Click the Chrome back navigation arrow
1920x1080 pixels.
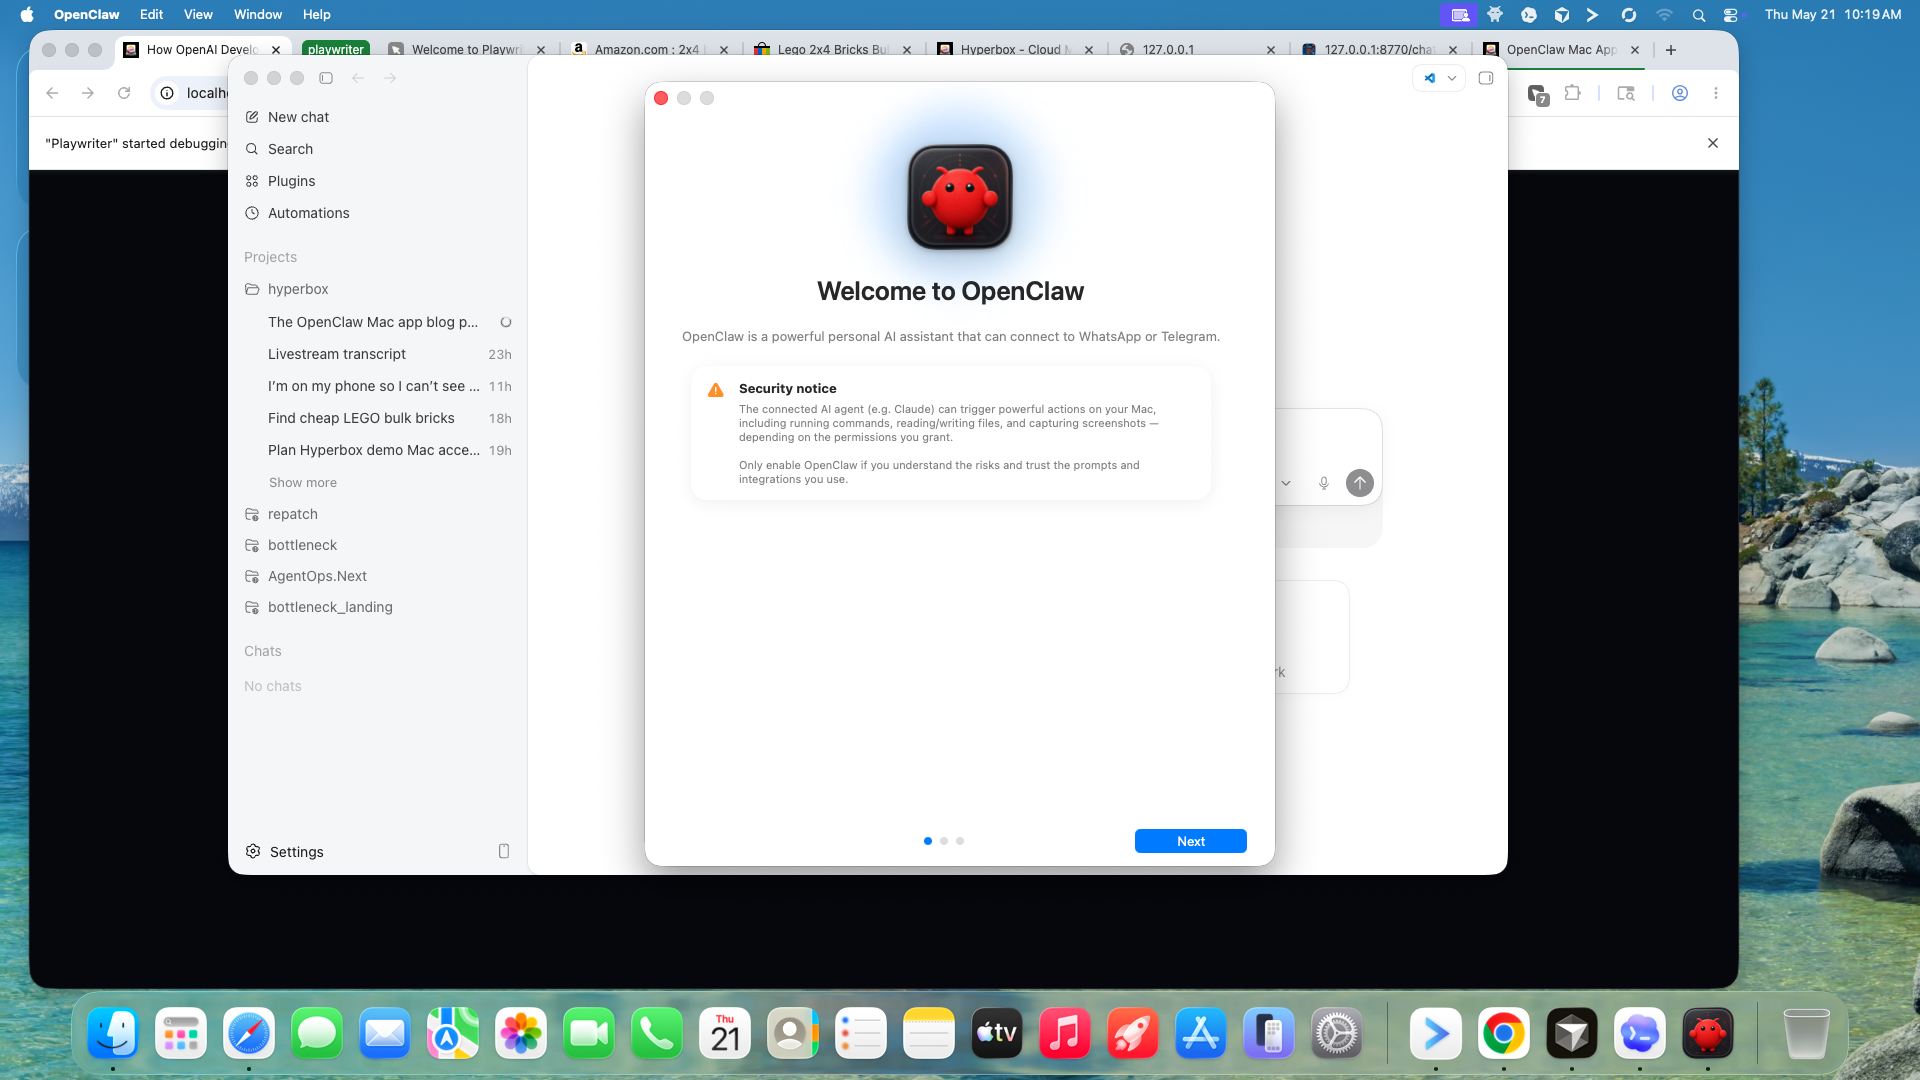click(52, 93)
